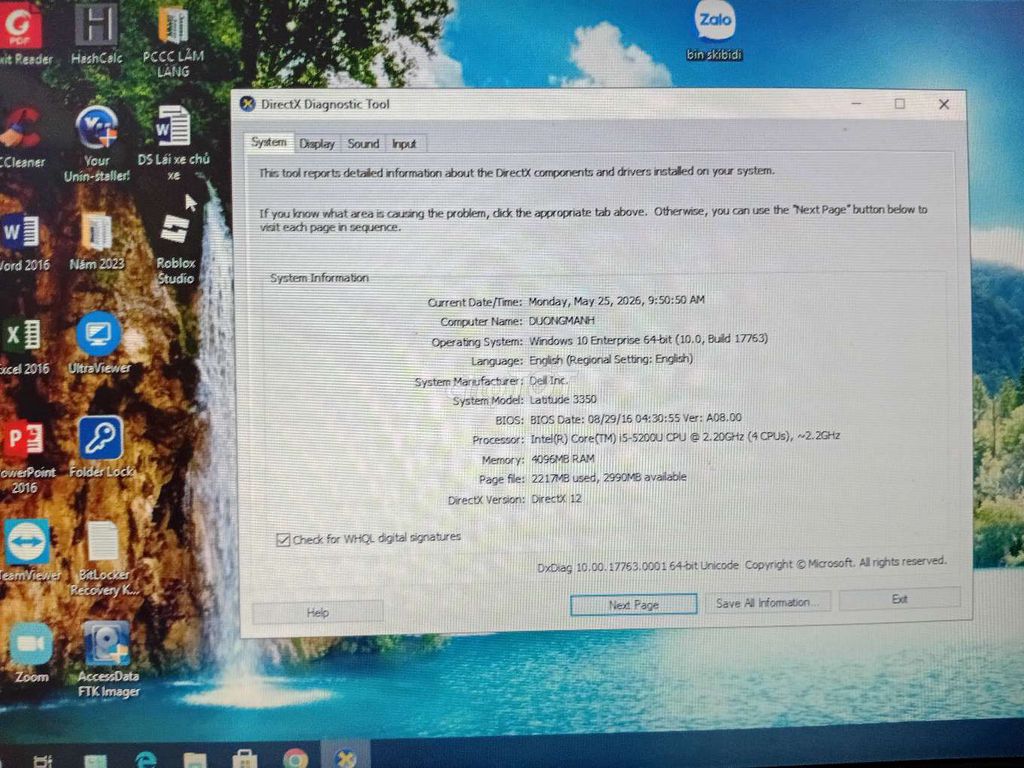The image size is (1024, 768).
Task: Click Microsoft Edge in the taskbar
Action: [145, 759]
